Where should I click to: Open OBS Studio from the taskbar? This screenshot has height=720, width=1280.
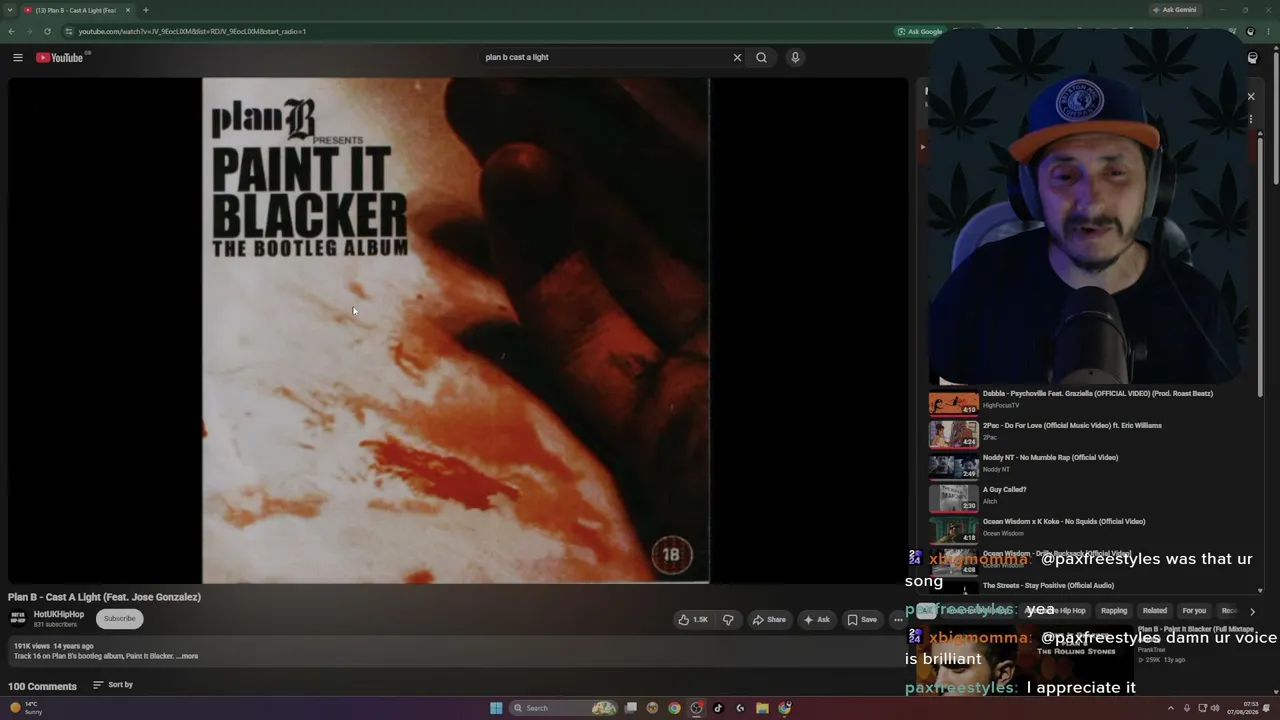point(696,708)
